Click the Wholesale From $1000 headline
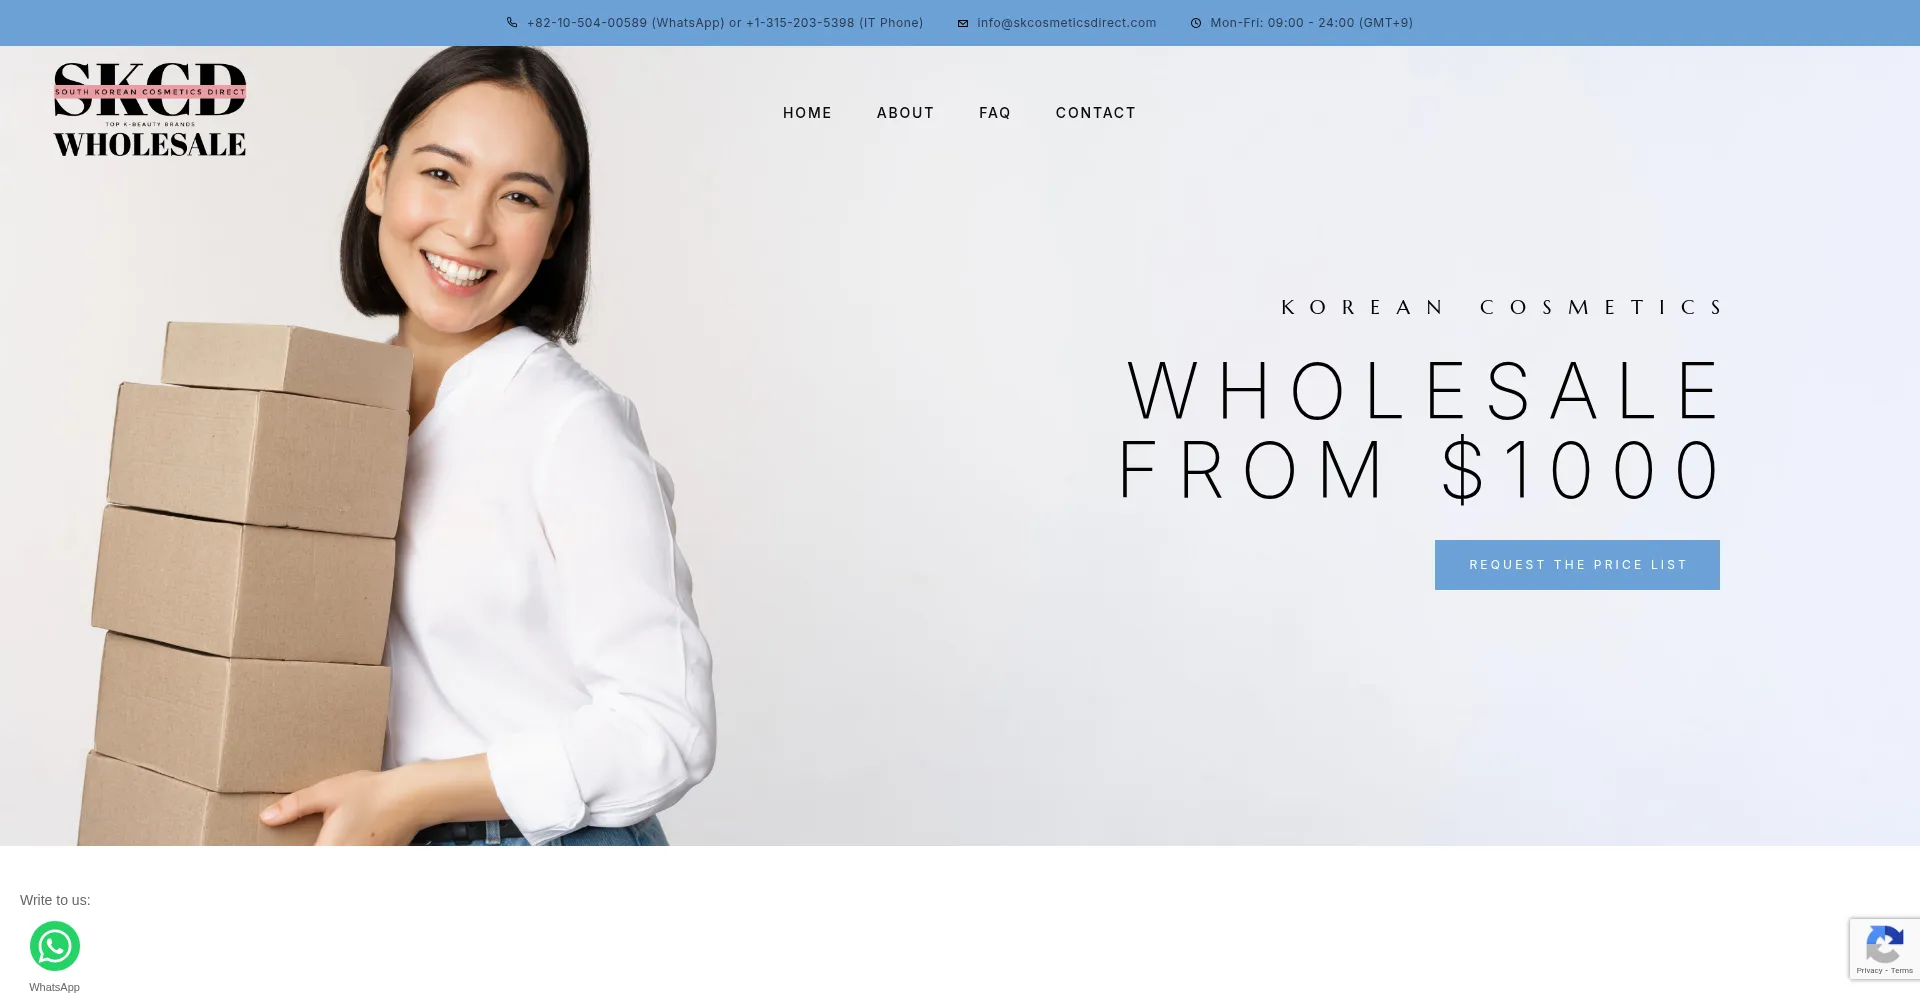Screen dimensions: 1920x993 (x=1419, y=430)
